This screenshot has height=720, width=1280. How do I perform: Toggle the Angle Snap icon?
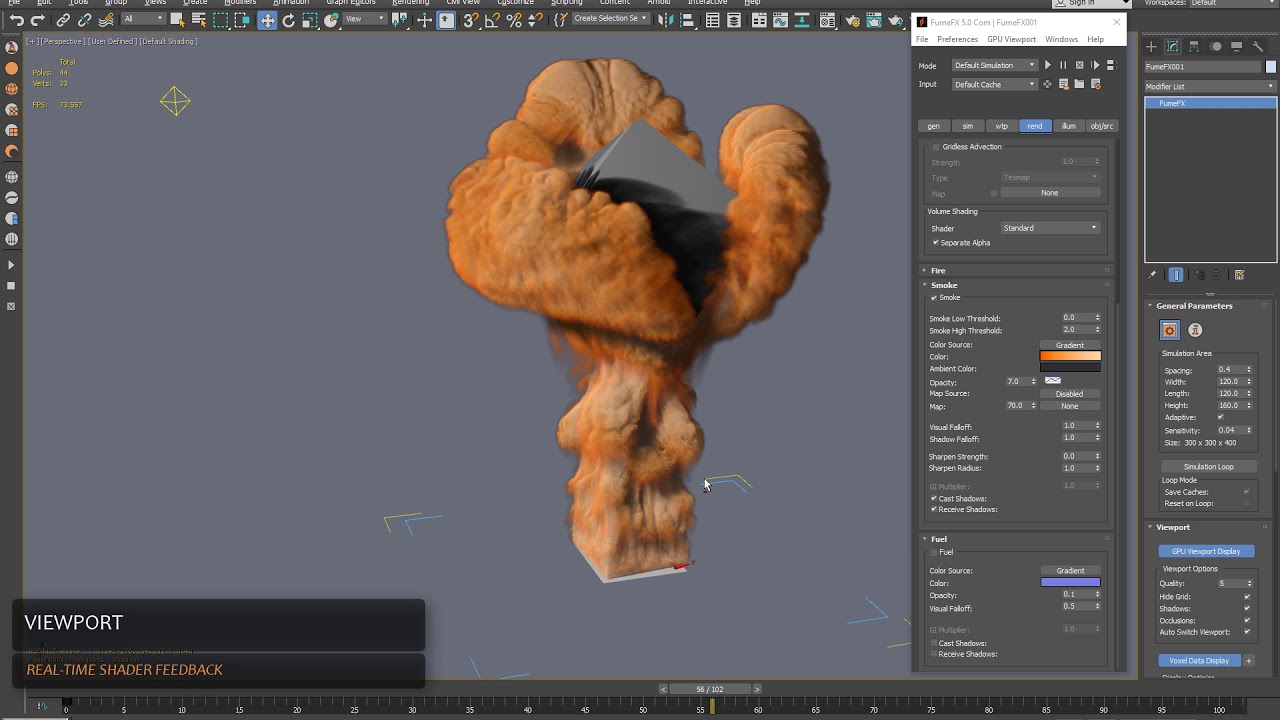[492, 20]
